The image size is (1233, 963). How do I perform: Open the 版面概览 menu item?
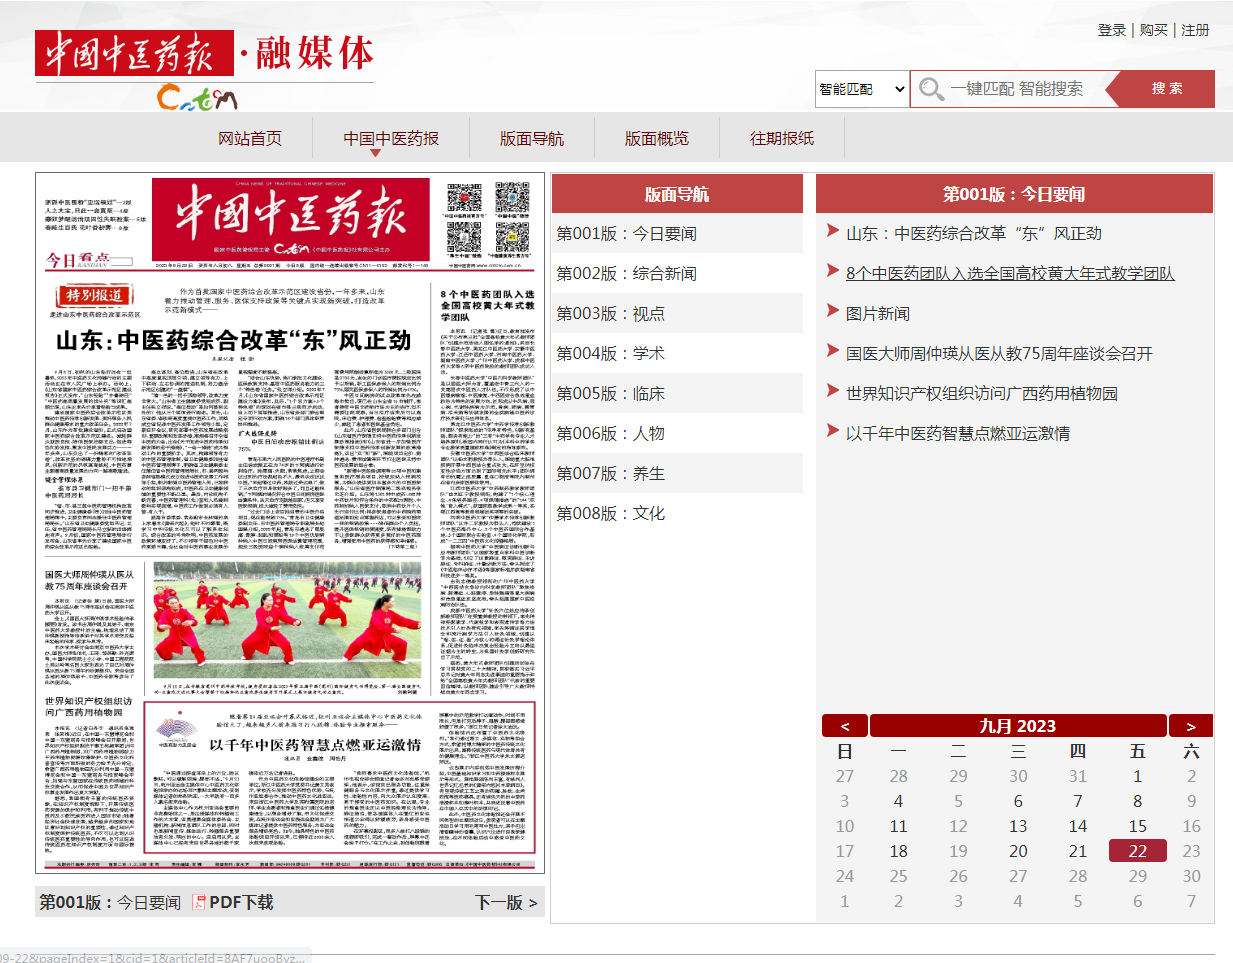pyautogui.click(x=657, y=138)
